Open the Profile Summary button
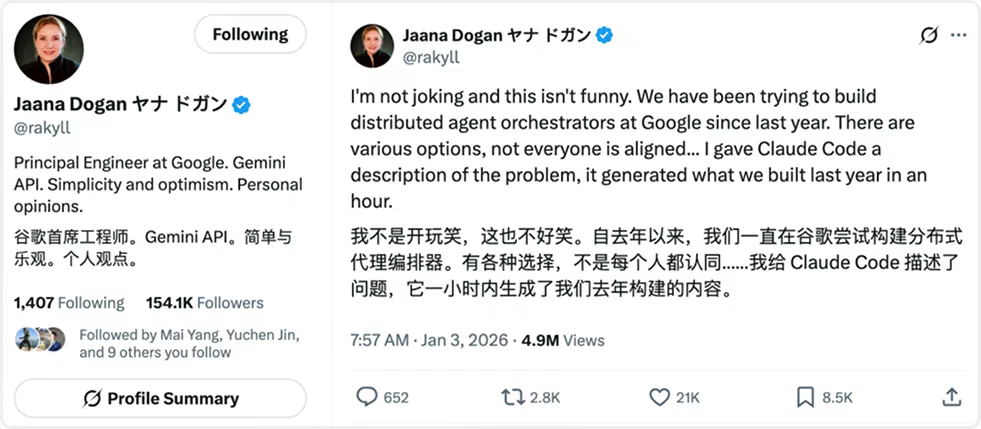 pos(160,398)
